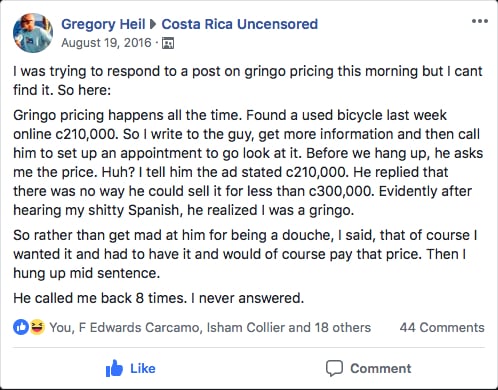Click Isham Collier's name in reactions
The width and height of the screenshot is (498, 390).
(x=246, y=327)
